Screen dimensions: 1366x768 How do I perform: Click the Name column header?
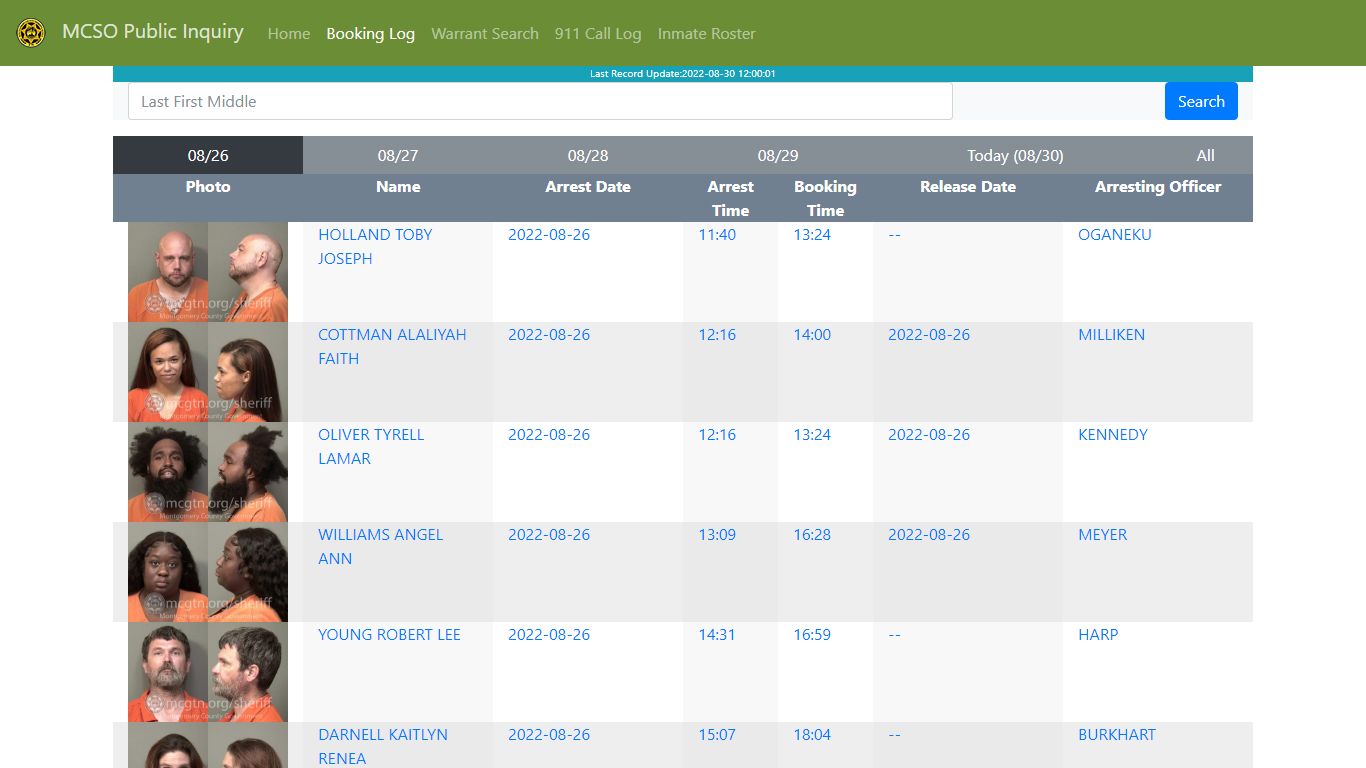click(398, 186)
